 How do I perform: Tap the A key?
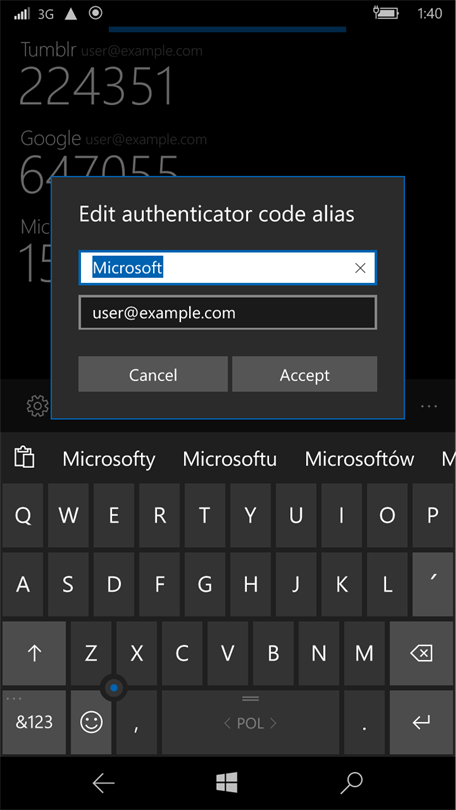[23, 584]
